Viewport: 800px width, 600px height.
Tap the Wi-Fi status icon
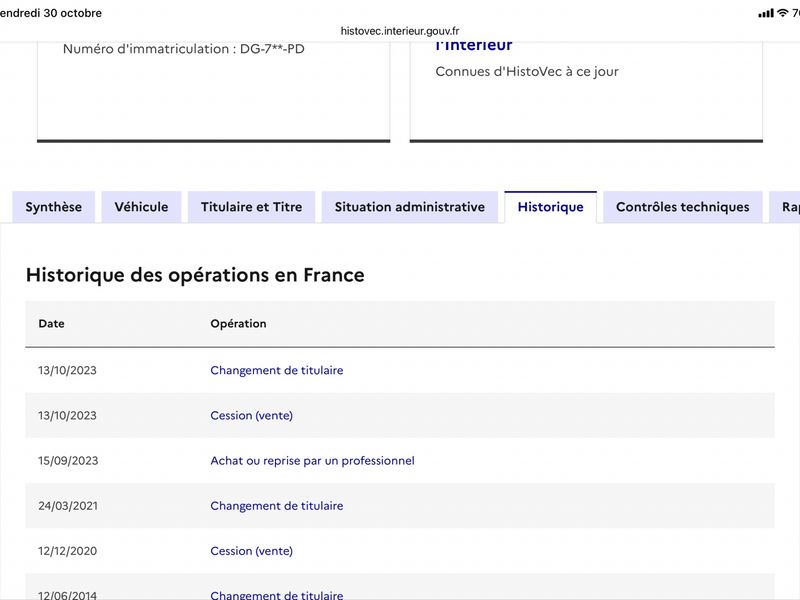pyautogui.click(x=782, y=13)
